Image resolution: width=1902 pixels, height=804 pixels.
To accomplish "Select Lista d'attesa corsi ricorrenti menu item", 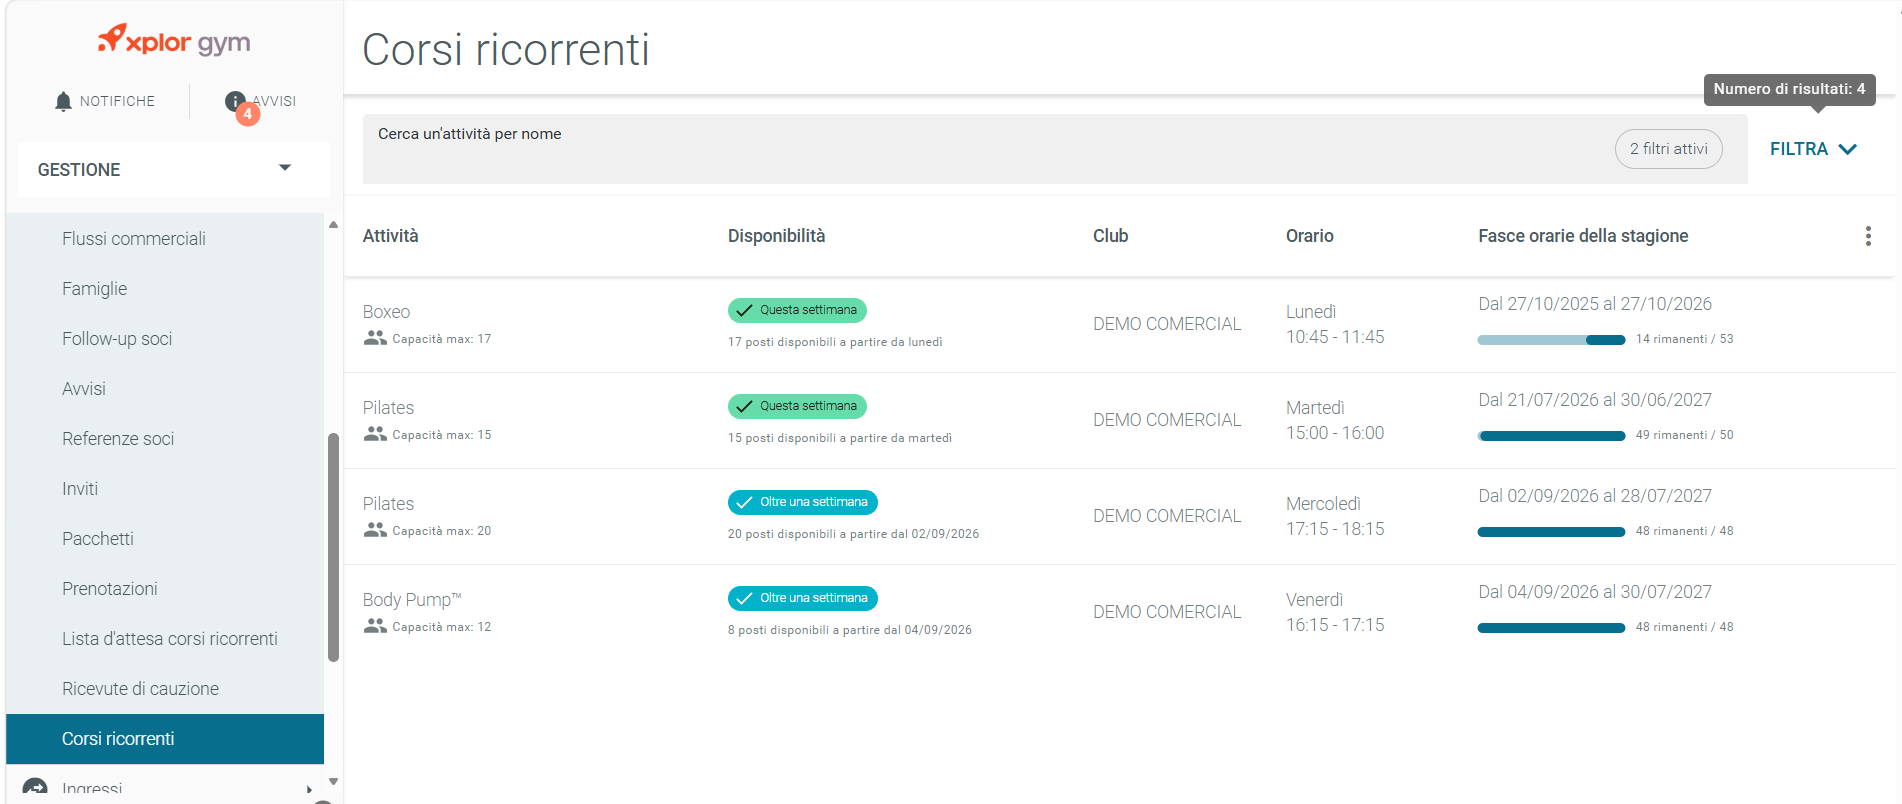I will [x=165, y=638].
